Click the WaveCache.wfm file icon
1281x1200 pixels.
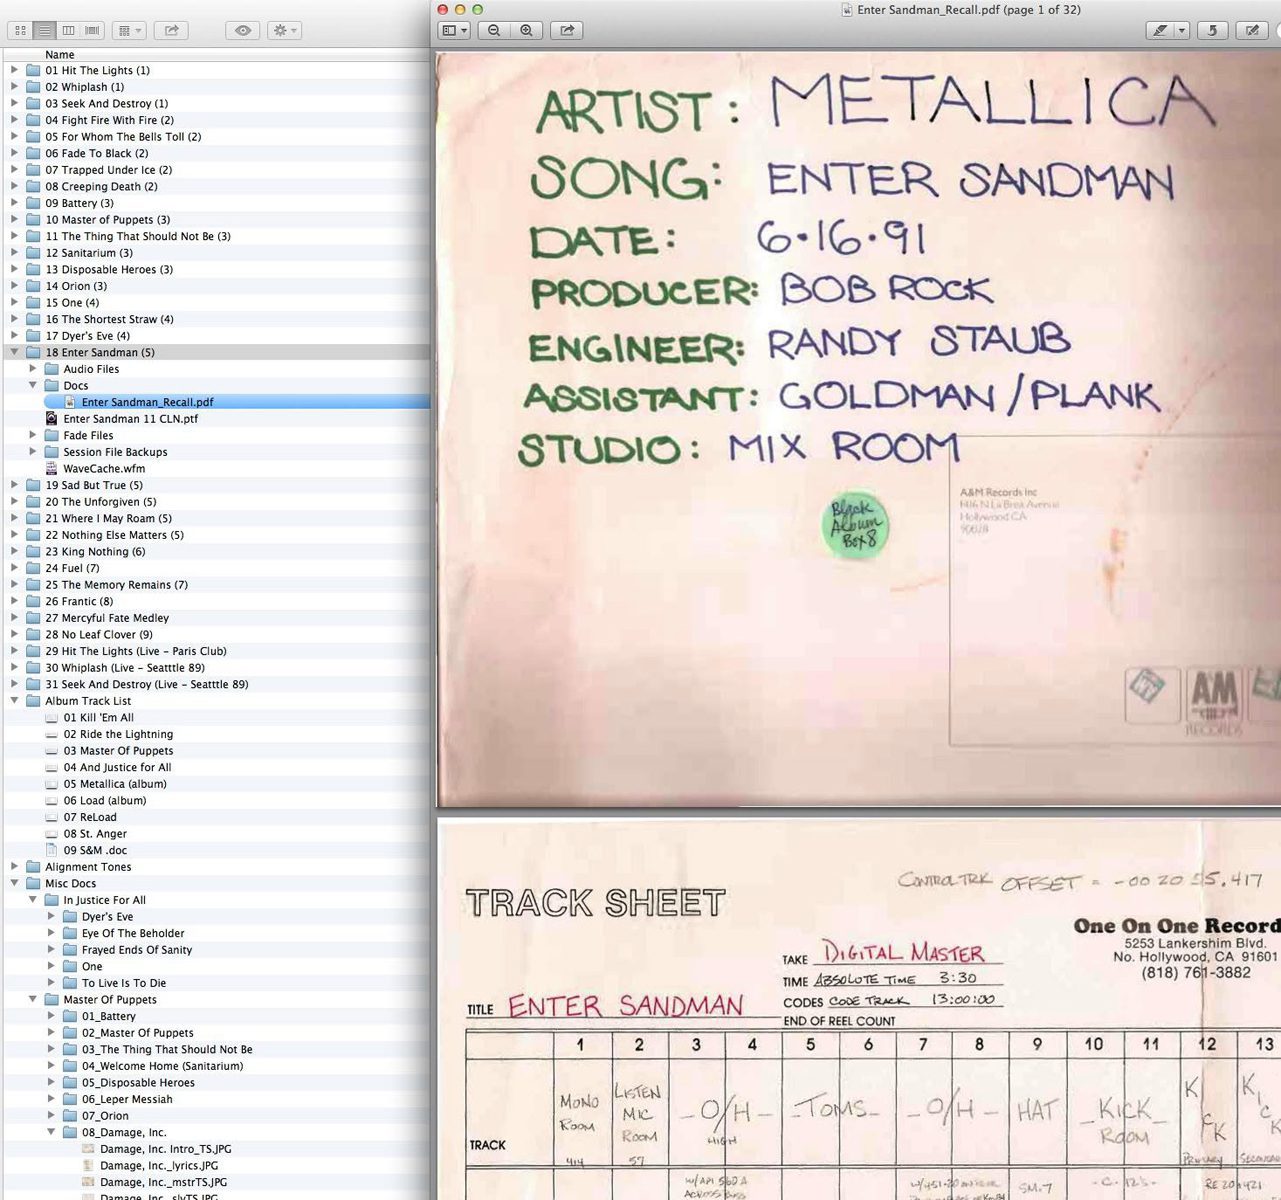coord(52,468)
